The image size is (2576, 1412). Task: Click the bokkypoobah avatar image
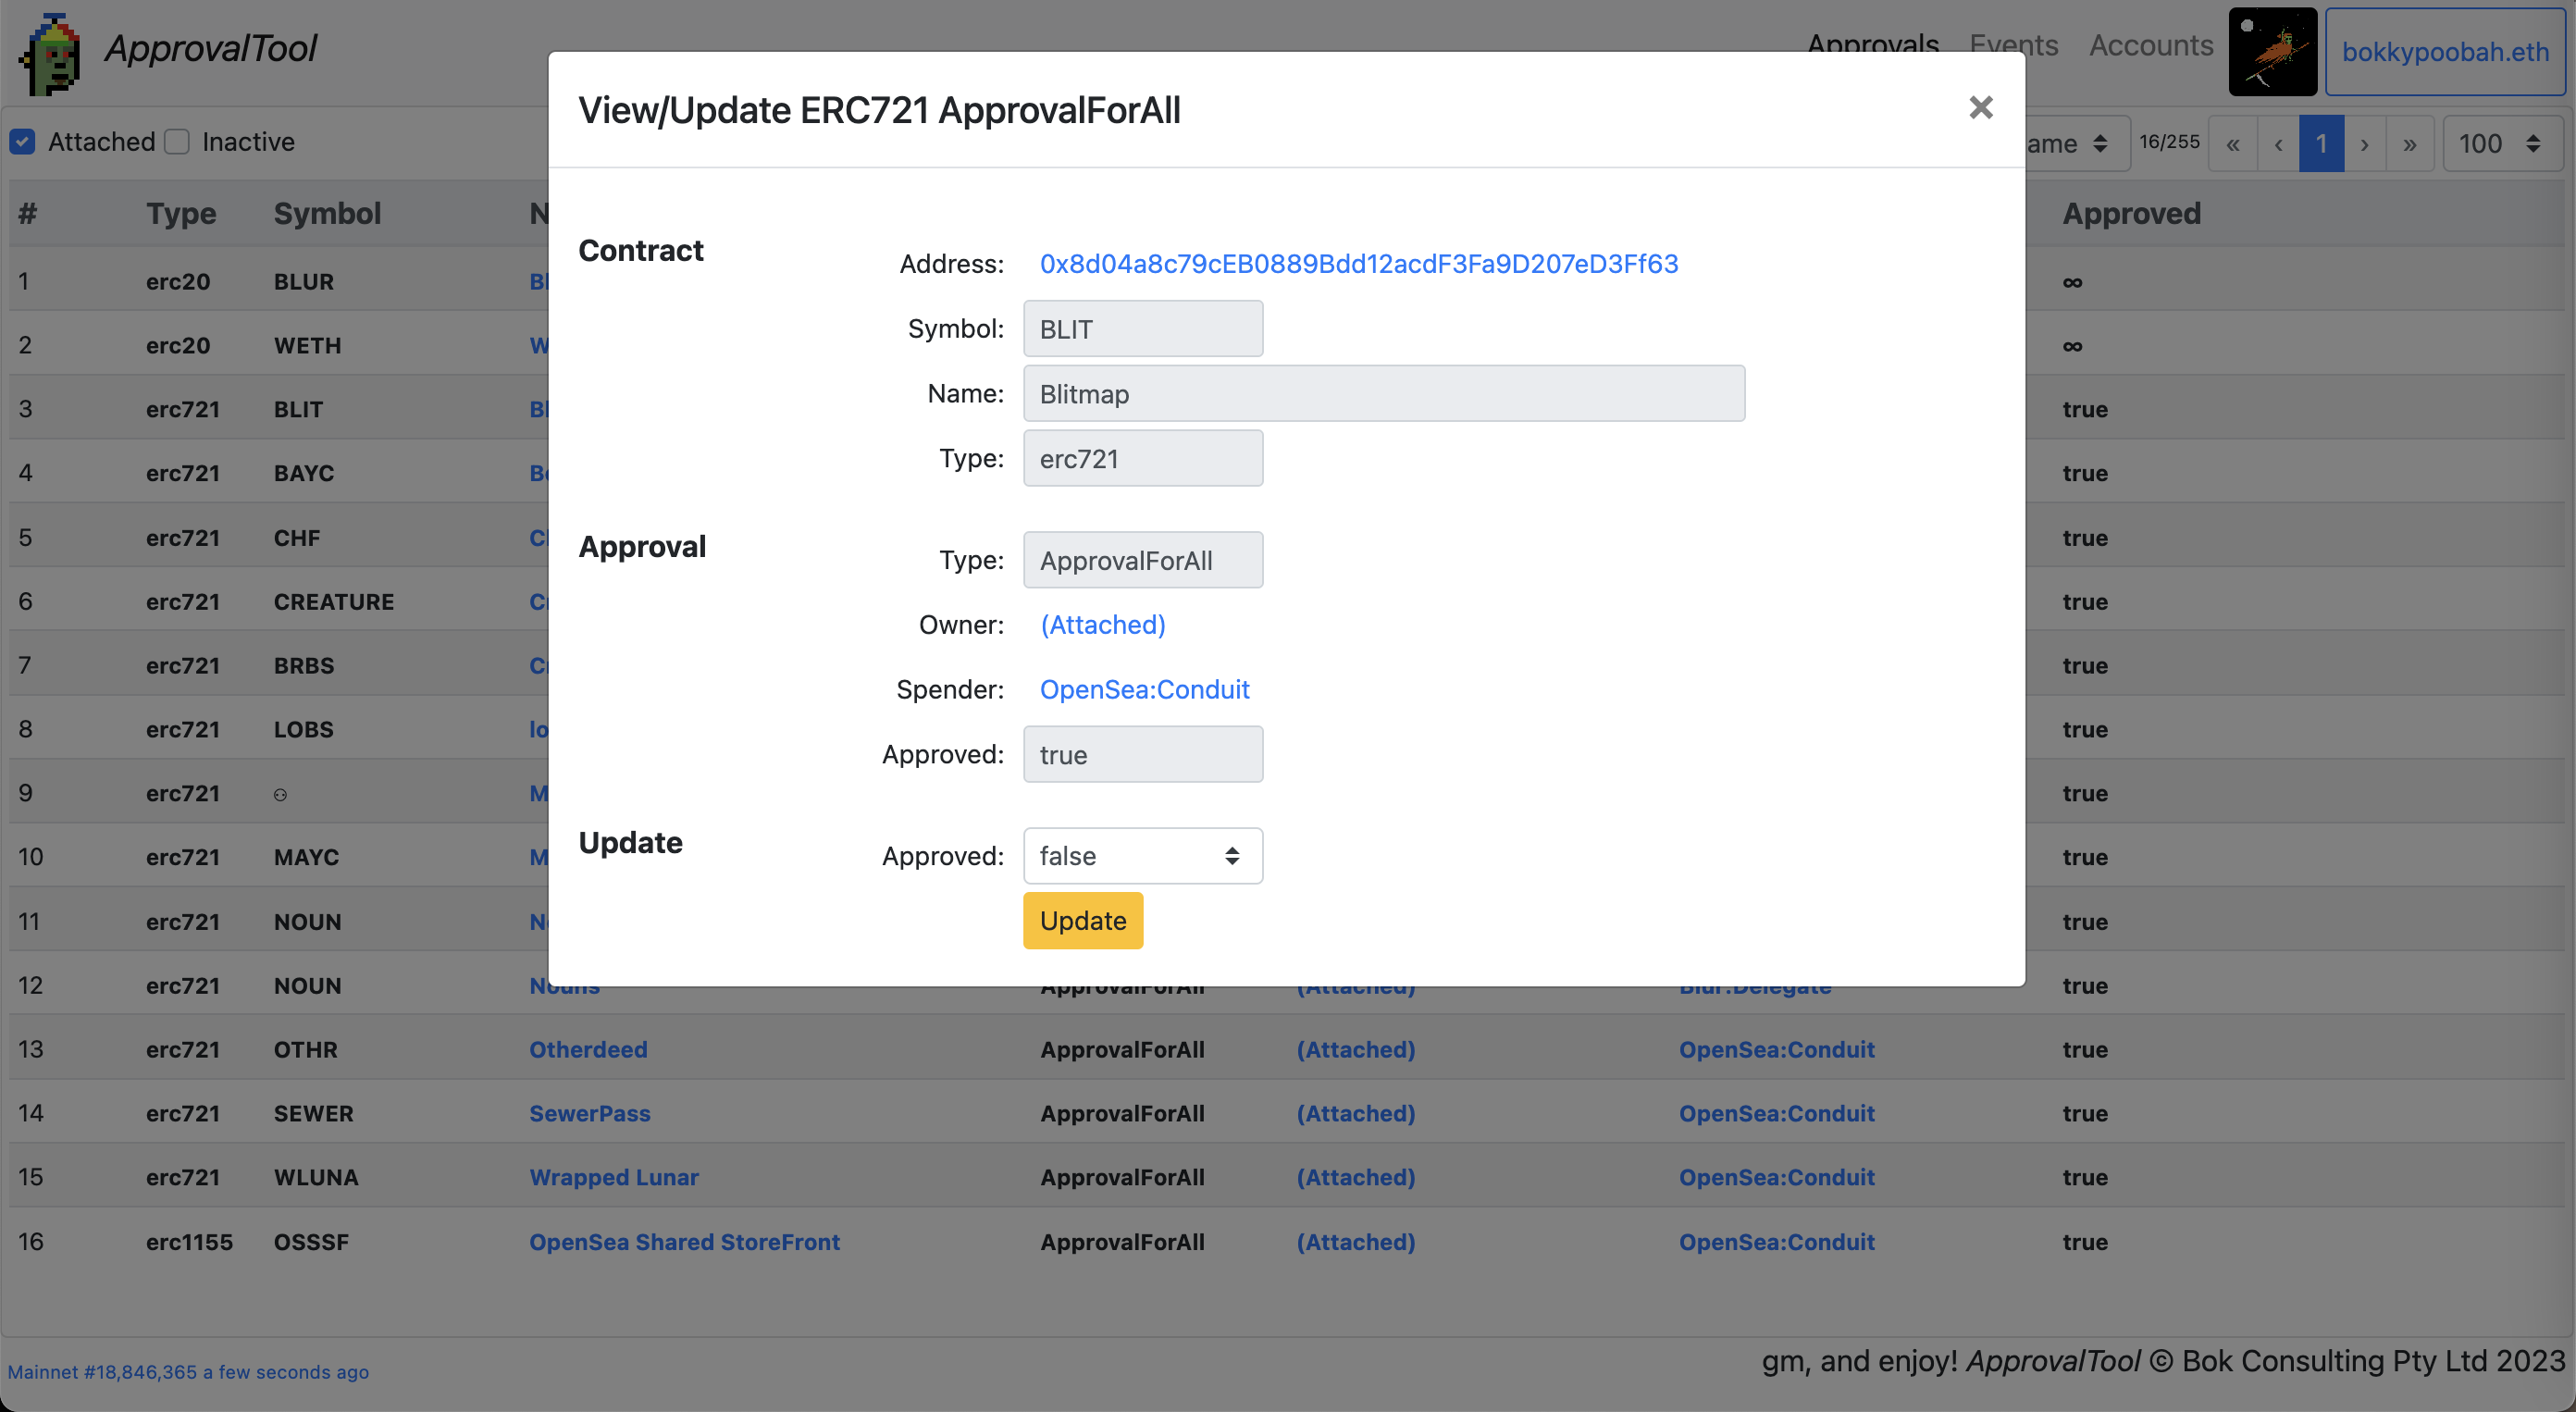coord(2272,52)
